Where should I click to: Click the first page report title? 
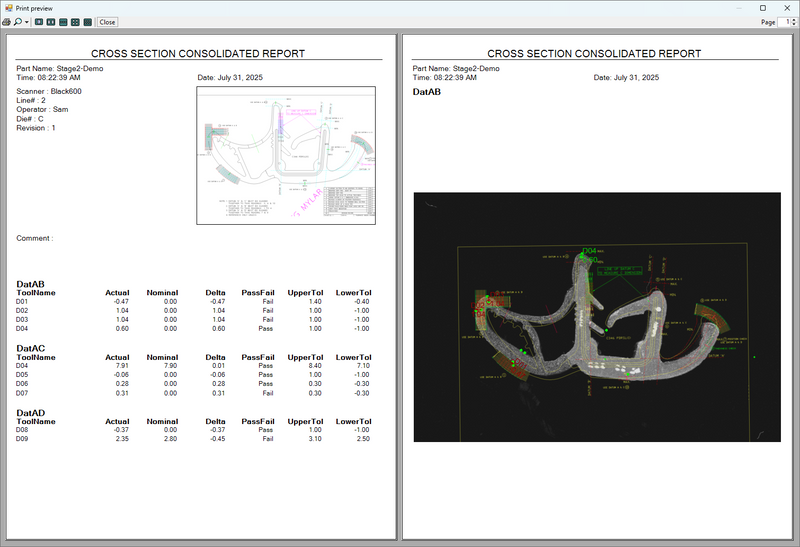tap(198, 54)
